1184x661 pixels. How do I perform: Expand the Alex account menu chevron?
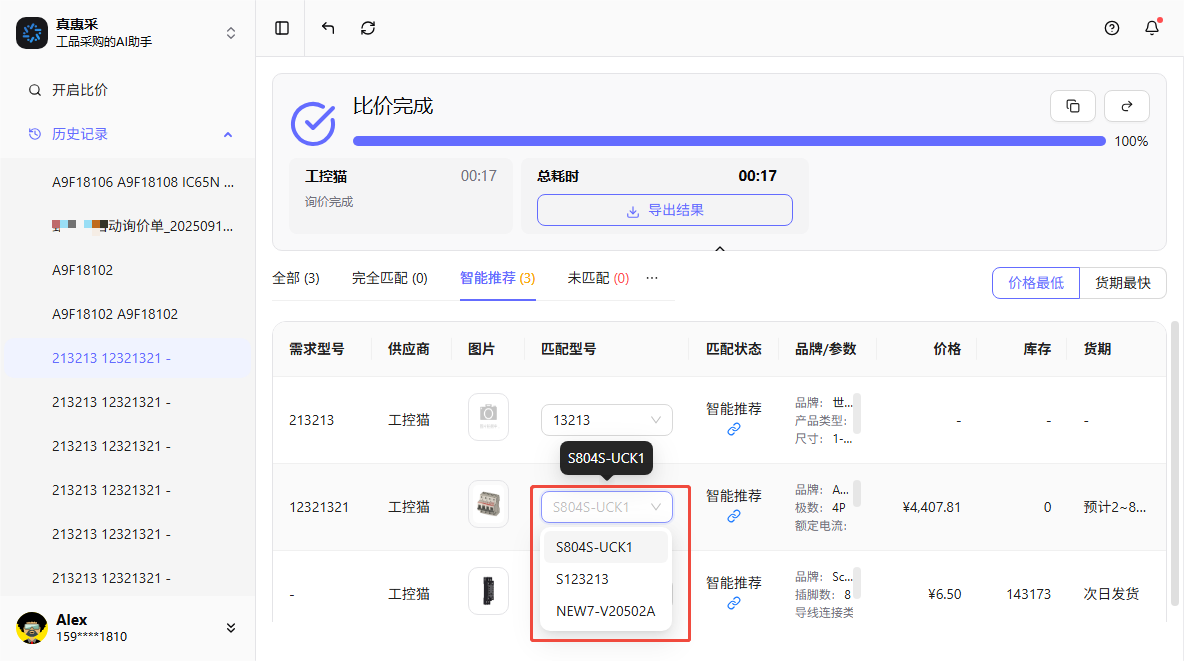tap(230, 628)
